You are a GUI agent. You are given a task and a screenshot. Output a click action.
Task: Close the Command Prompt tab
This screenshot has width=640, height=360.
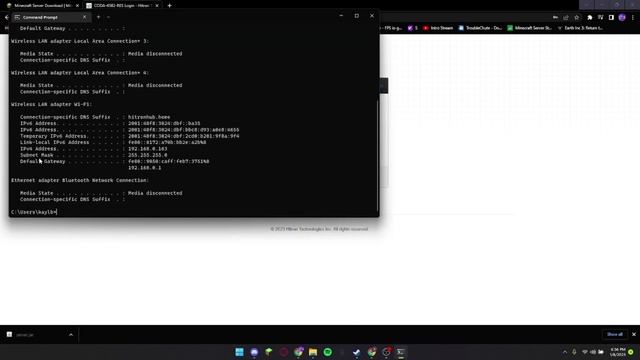pyautogui.click(x=84, y=17)
